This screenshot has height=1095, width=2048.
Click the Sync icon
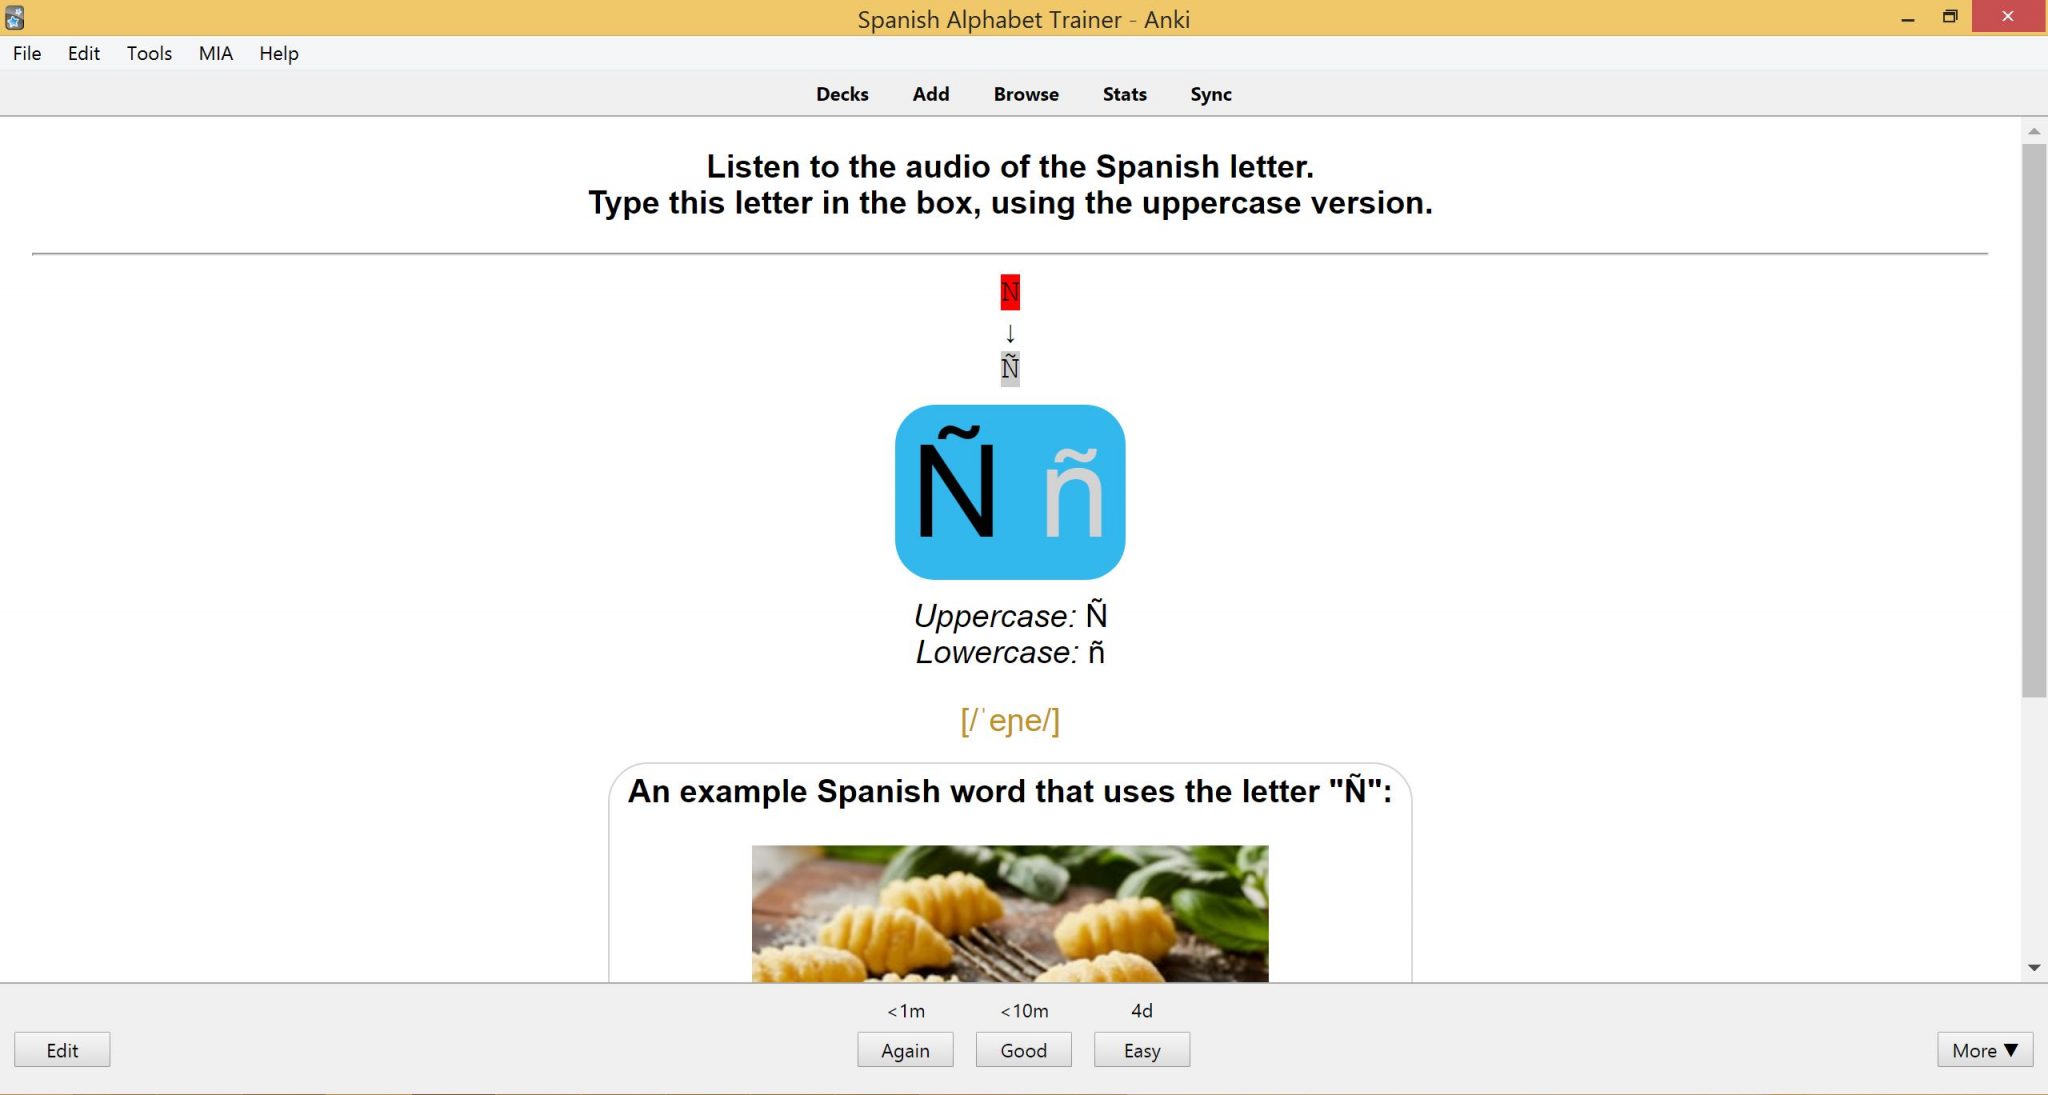[x=1210, y=94]
